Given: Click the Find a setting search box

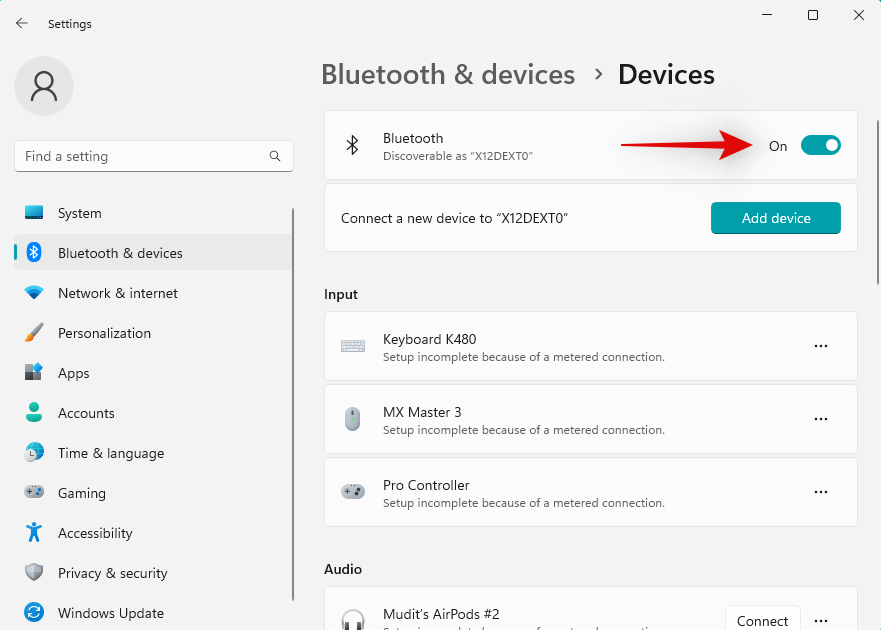Looking at the screenshot, I should tap(154, 156).
